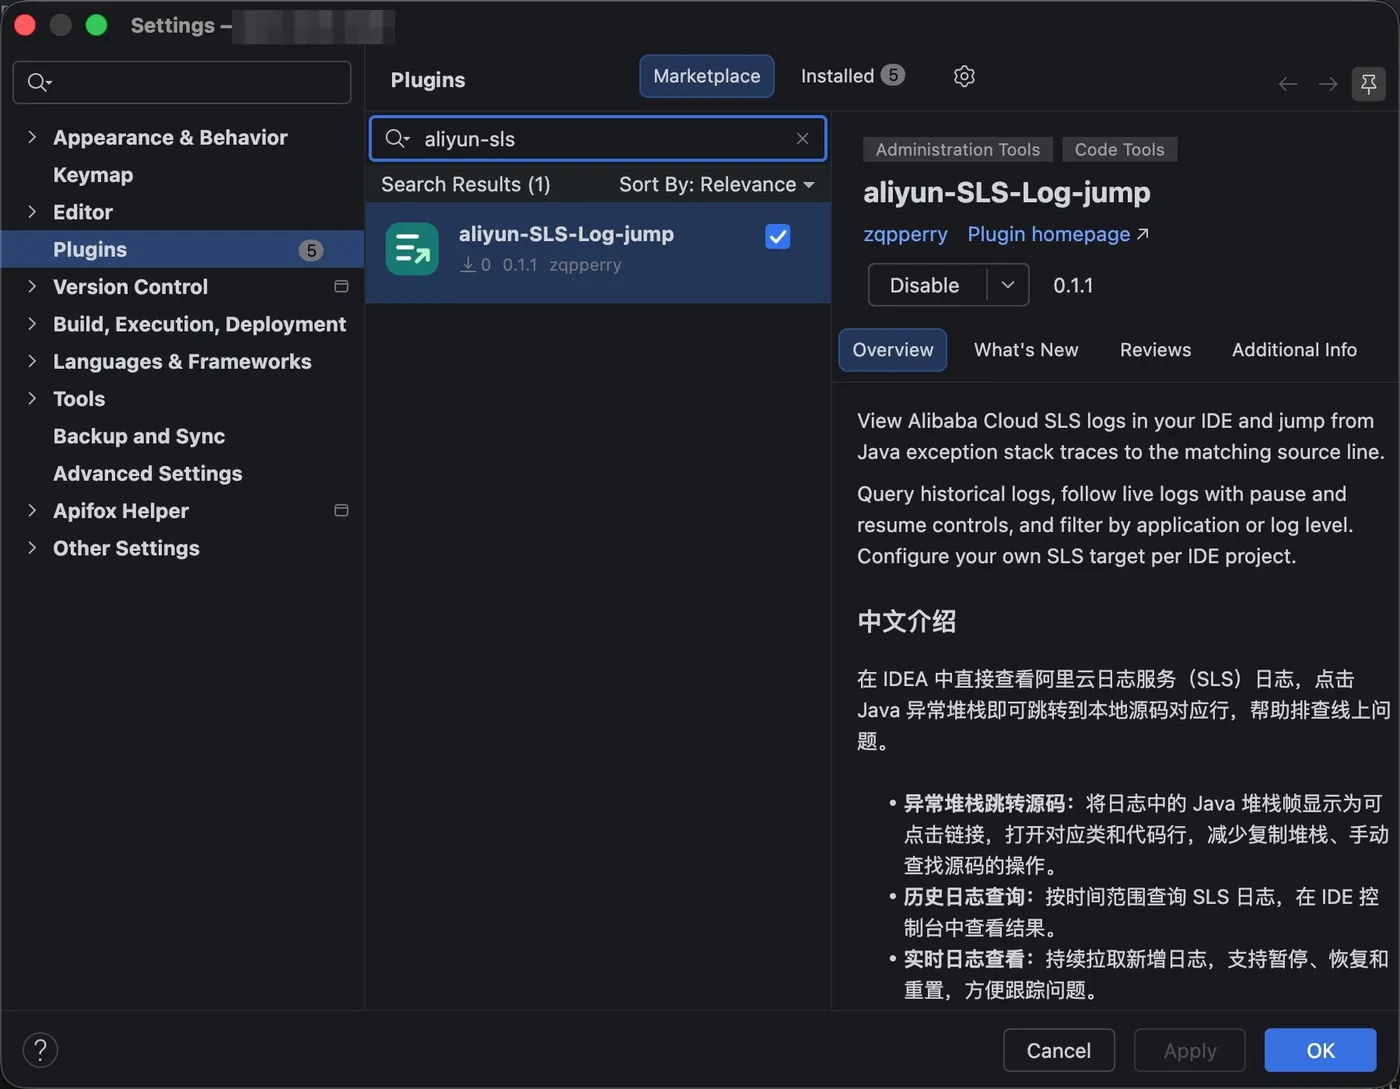This screenshot has height=1089, width=1400.
Task: Uncheck the aliyun-SLS-Log-jump plugin checkbox
Action: tap(777, 237)
